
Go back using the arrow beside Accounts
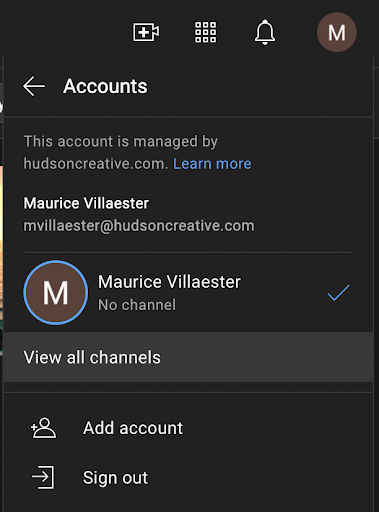pyautogui.click(x=34, y=86)
